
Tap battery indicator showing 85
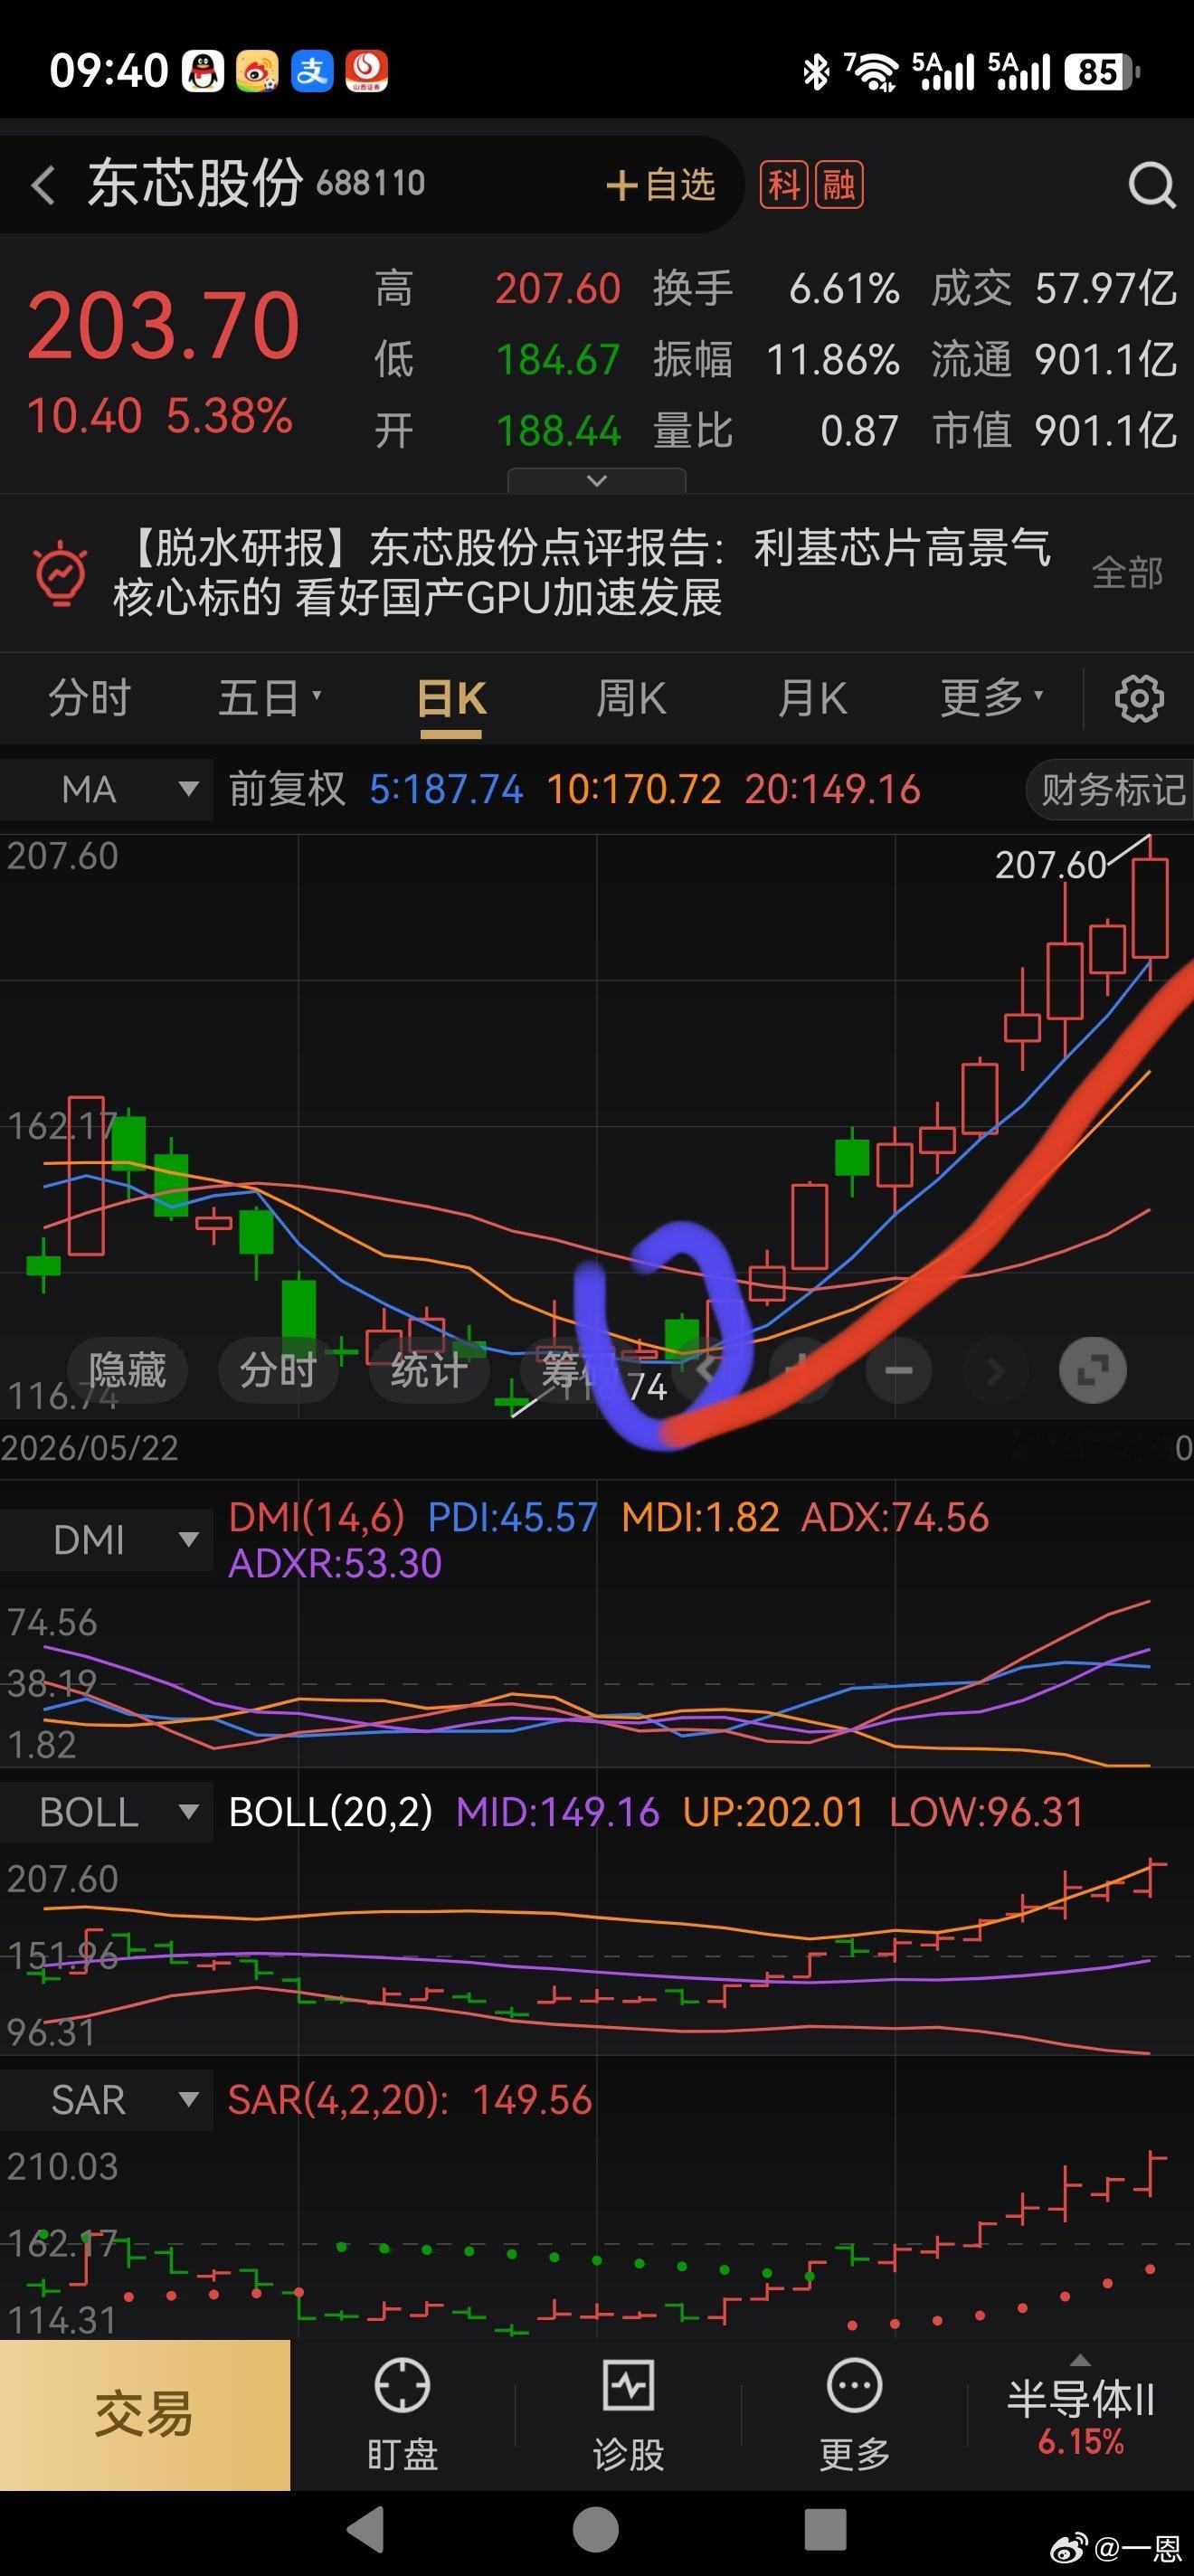(1102, 72)
